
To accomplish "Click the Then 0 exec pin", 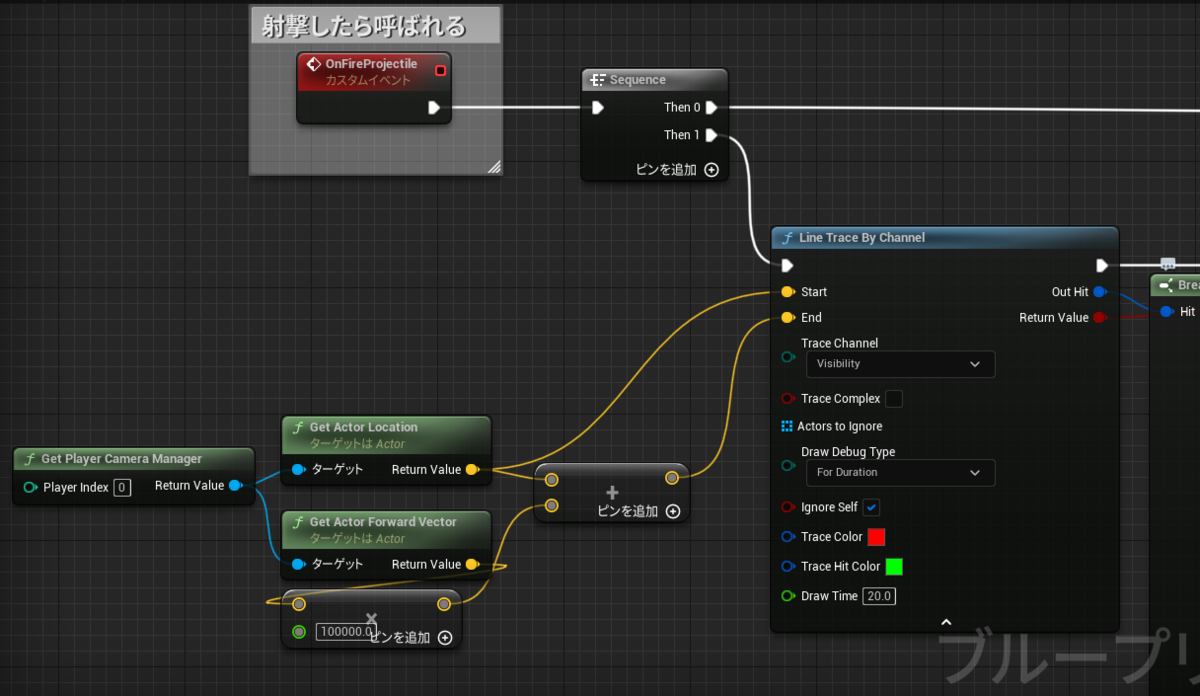I will coord(711,107).
